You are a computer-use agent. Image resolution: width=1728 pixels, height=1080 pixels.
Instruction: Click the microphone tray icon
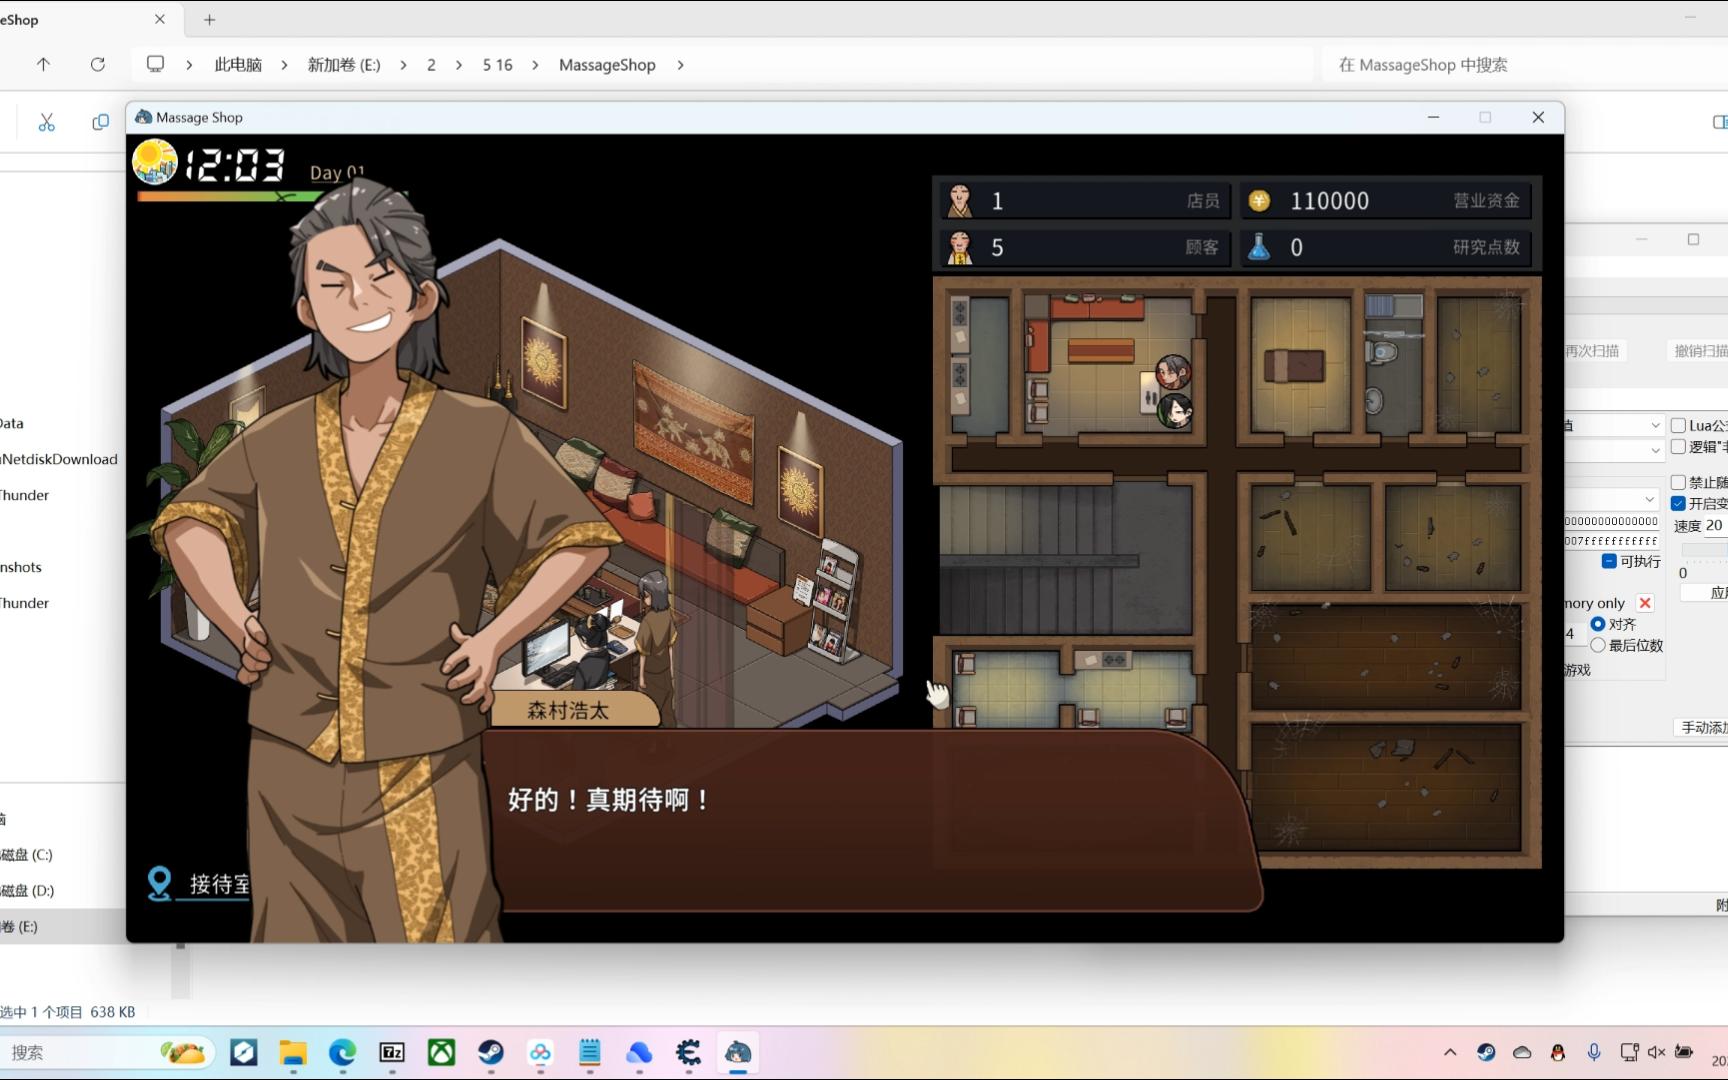[x=1593, y=1052]
